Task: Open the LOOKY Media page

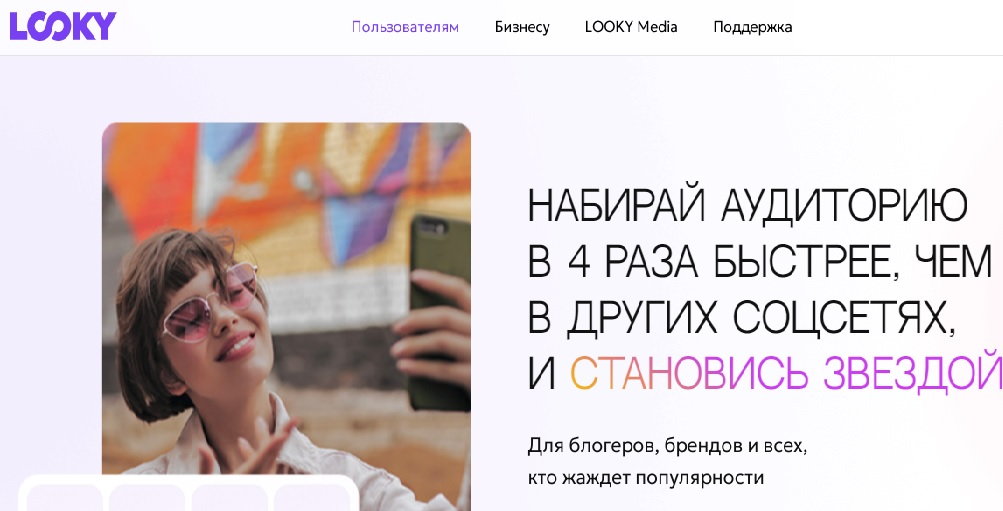Action: (x=631, y=27)
